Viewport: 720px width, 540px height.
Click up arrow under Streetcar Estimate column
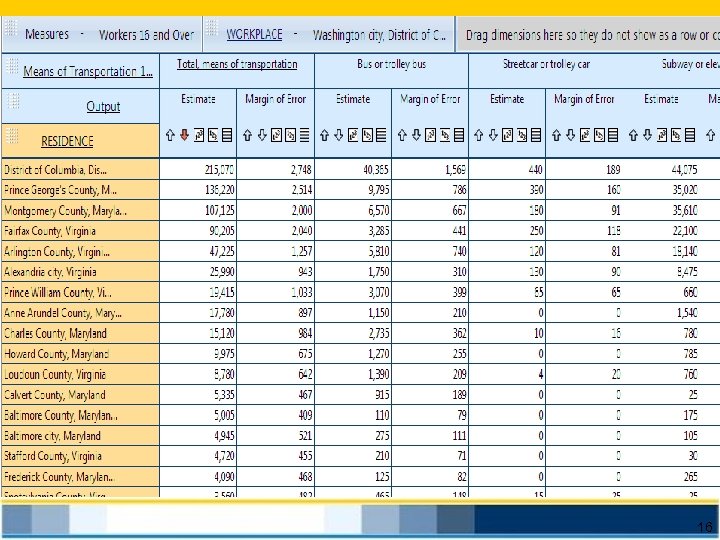[x=479, y=135]
